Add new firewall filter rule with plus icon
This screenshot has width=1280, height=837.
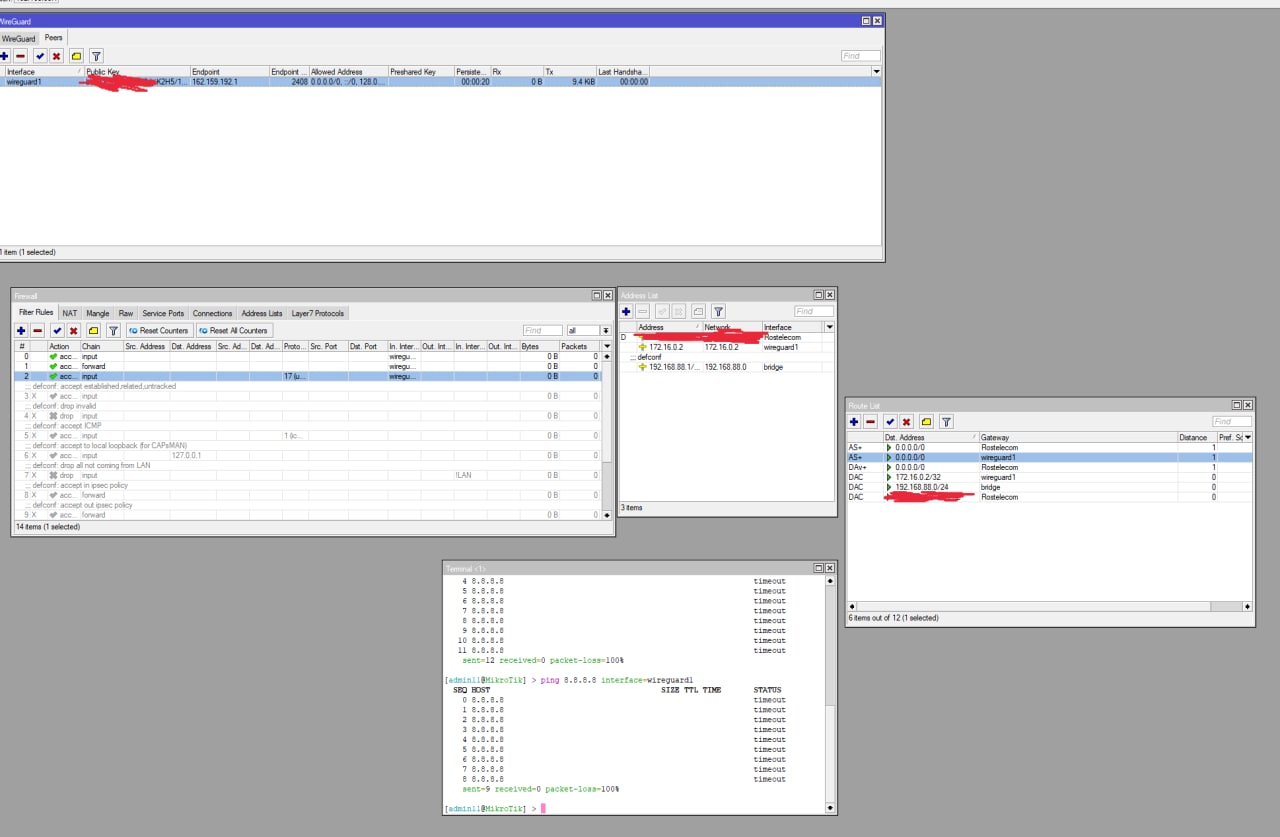pos(22,330)
